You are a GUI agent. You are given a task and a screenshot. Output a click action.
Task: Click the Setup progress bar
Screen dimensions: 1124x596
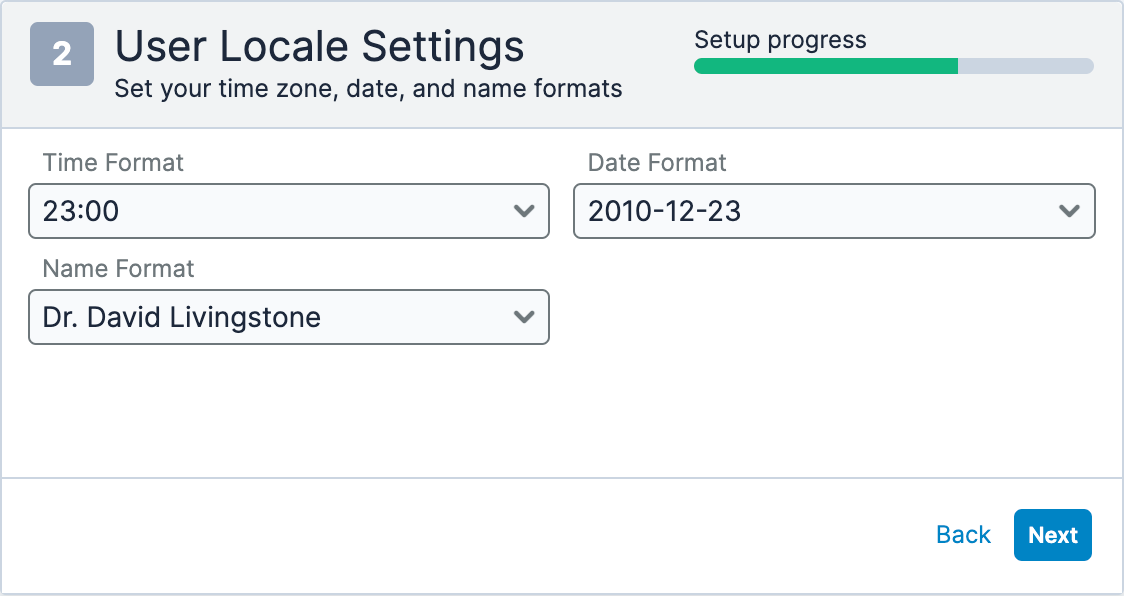pos(894,66)
